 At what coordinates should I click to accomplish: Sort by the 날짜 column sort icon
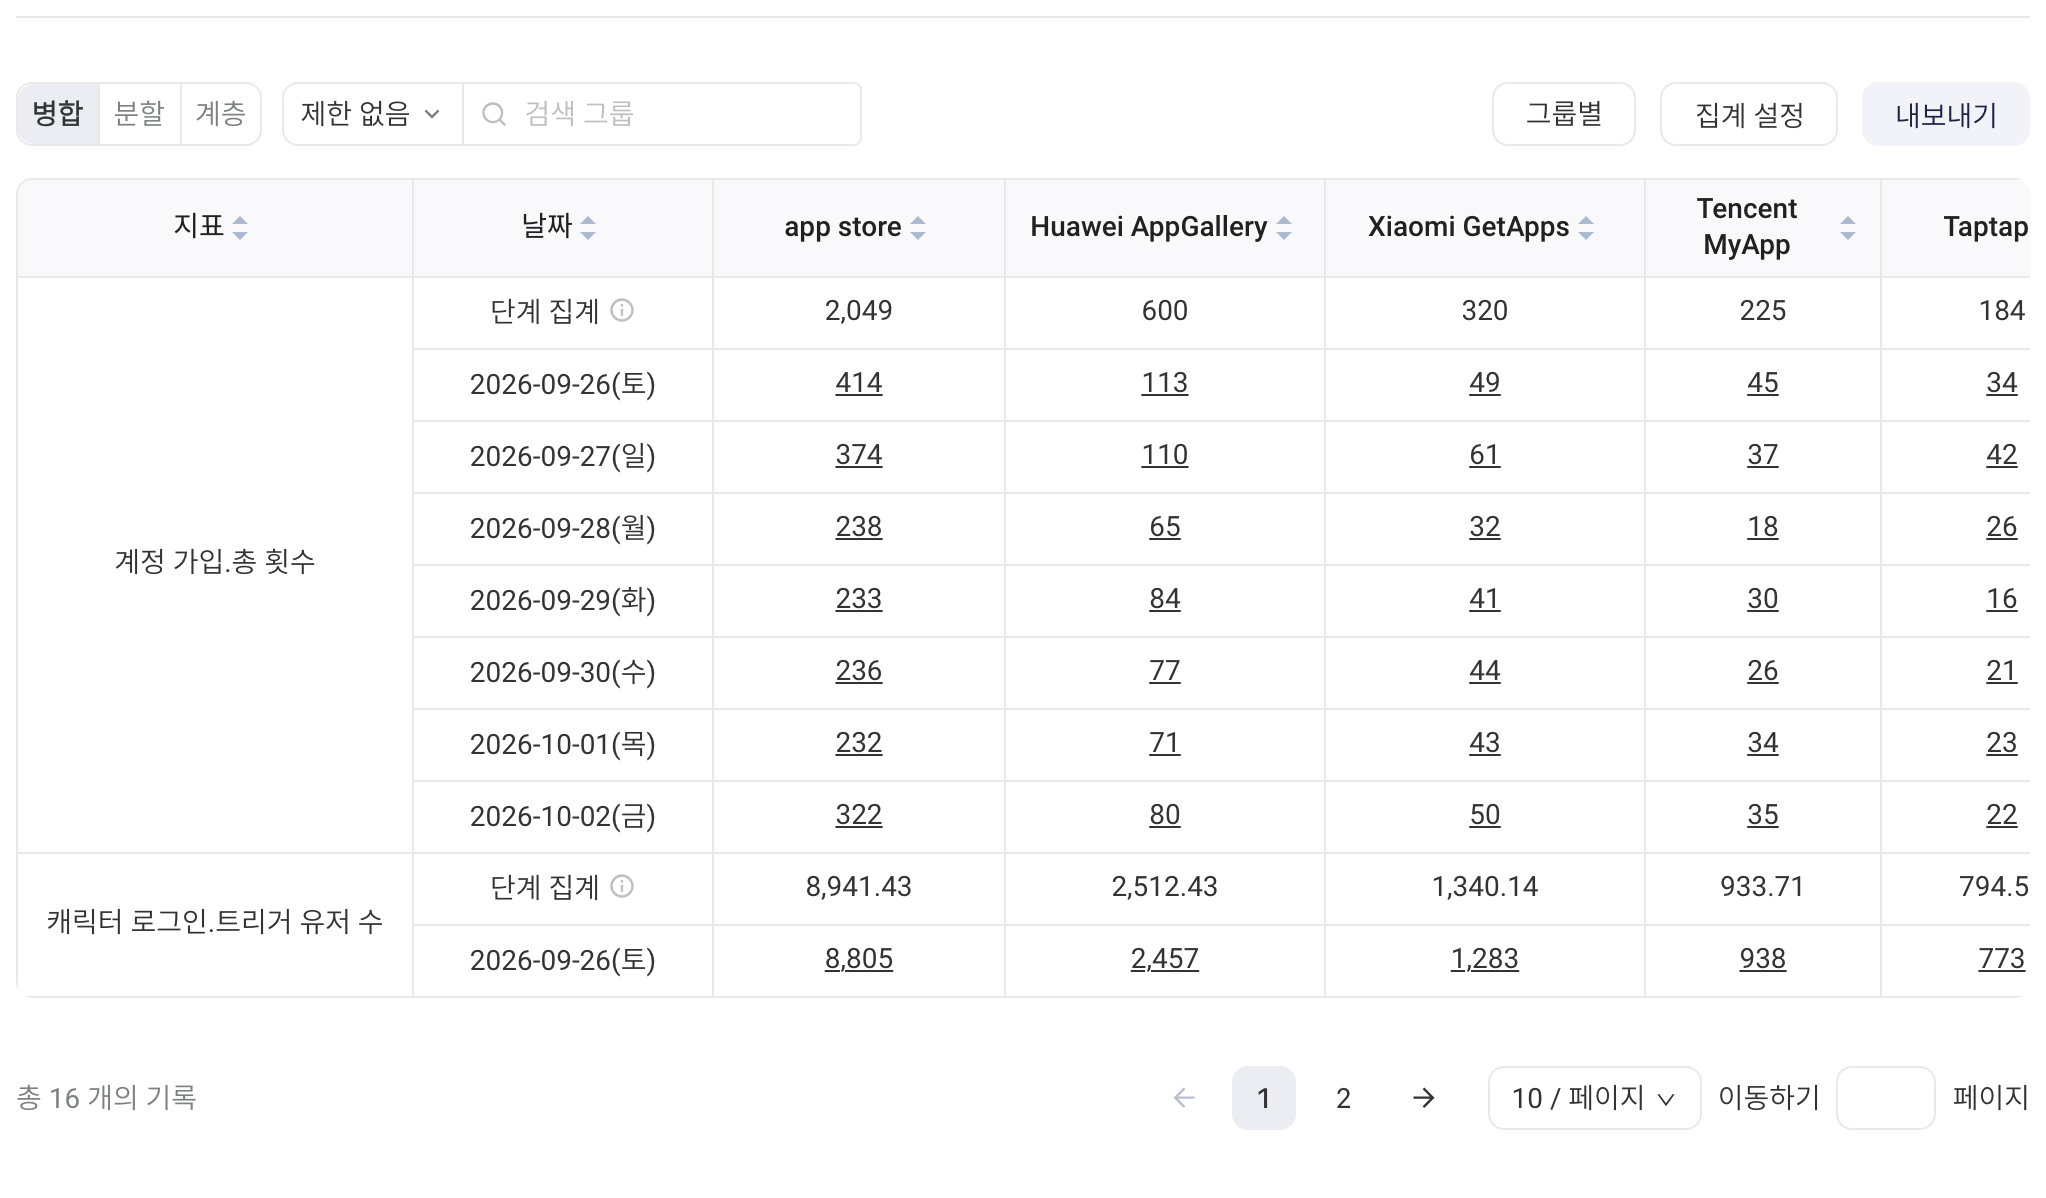coord(588,228)
